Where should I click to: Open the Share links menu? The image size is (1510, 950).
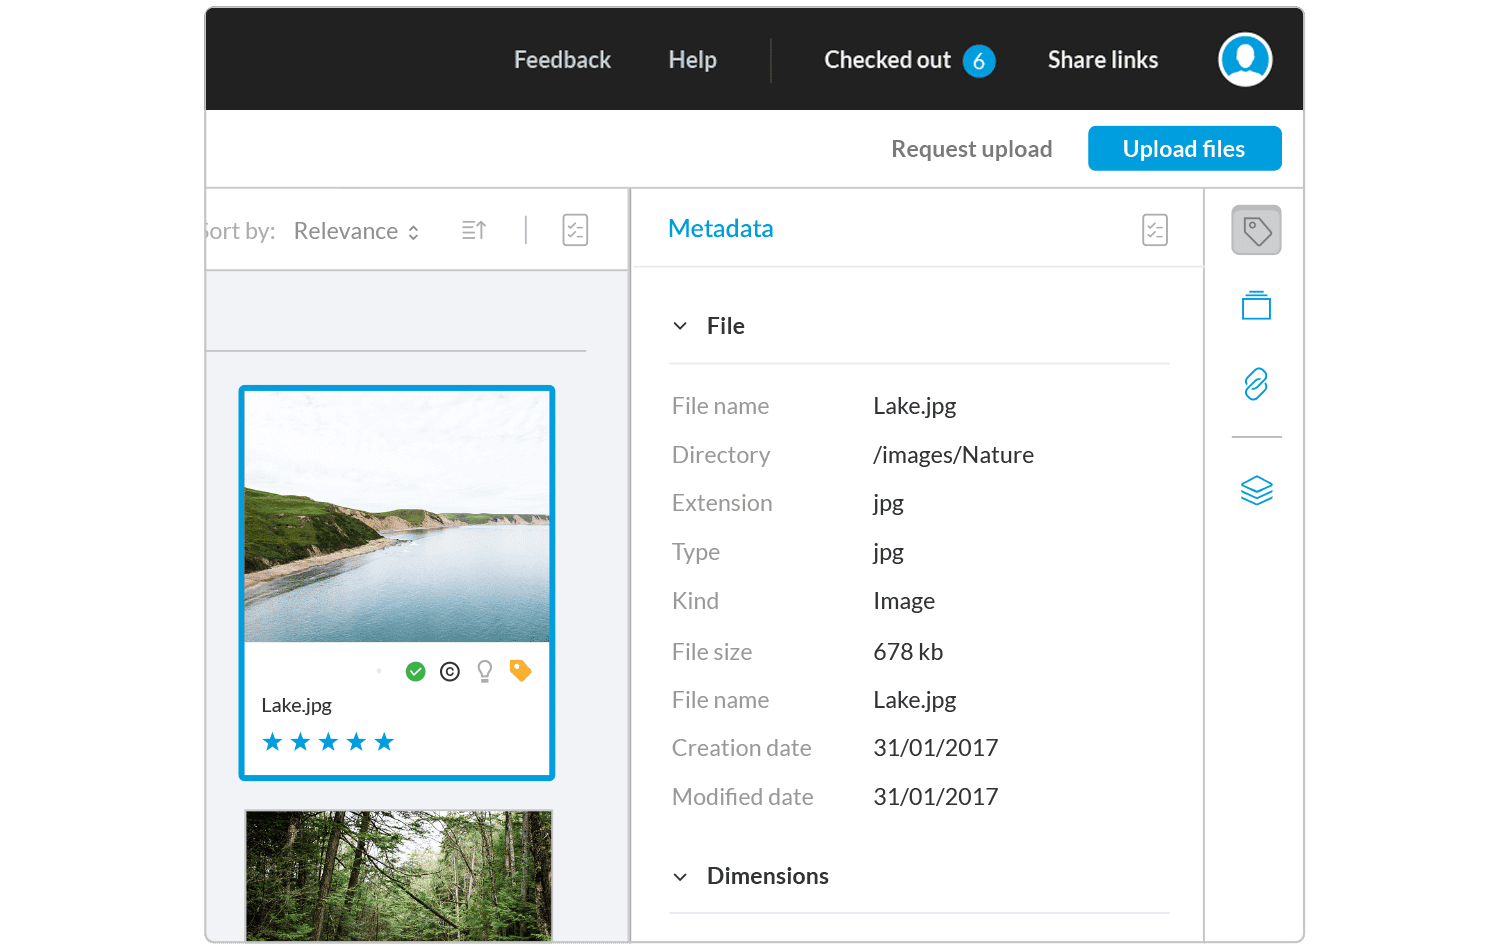[1102, 61]
